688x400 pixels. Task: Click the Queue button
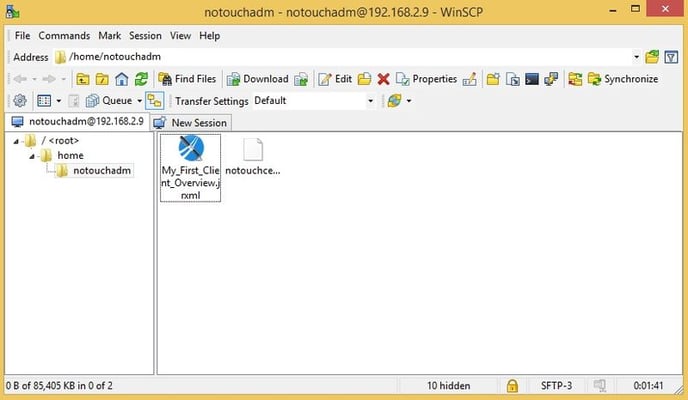109,101
